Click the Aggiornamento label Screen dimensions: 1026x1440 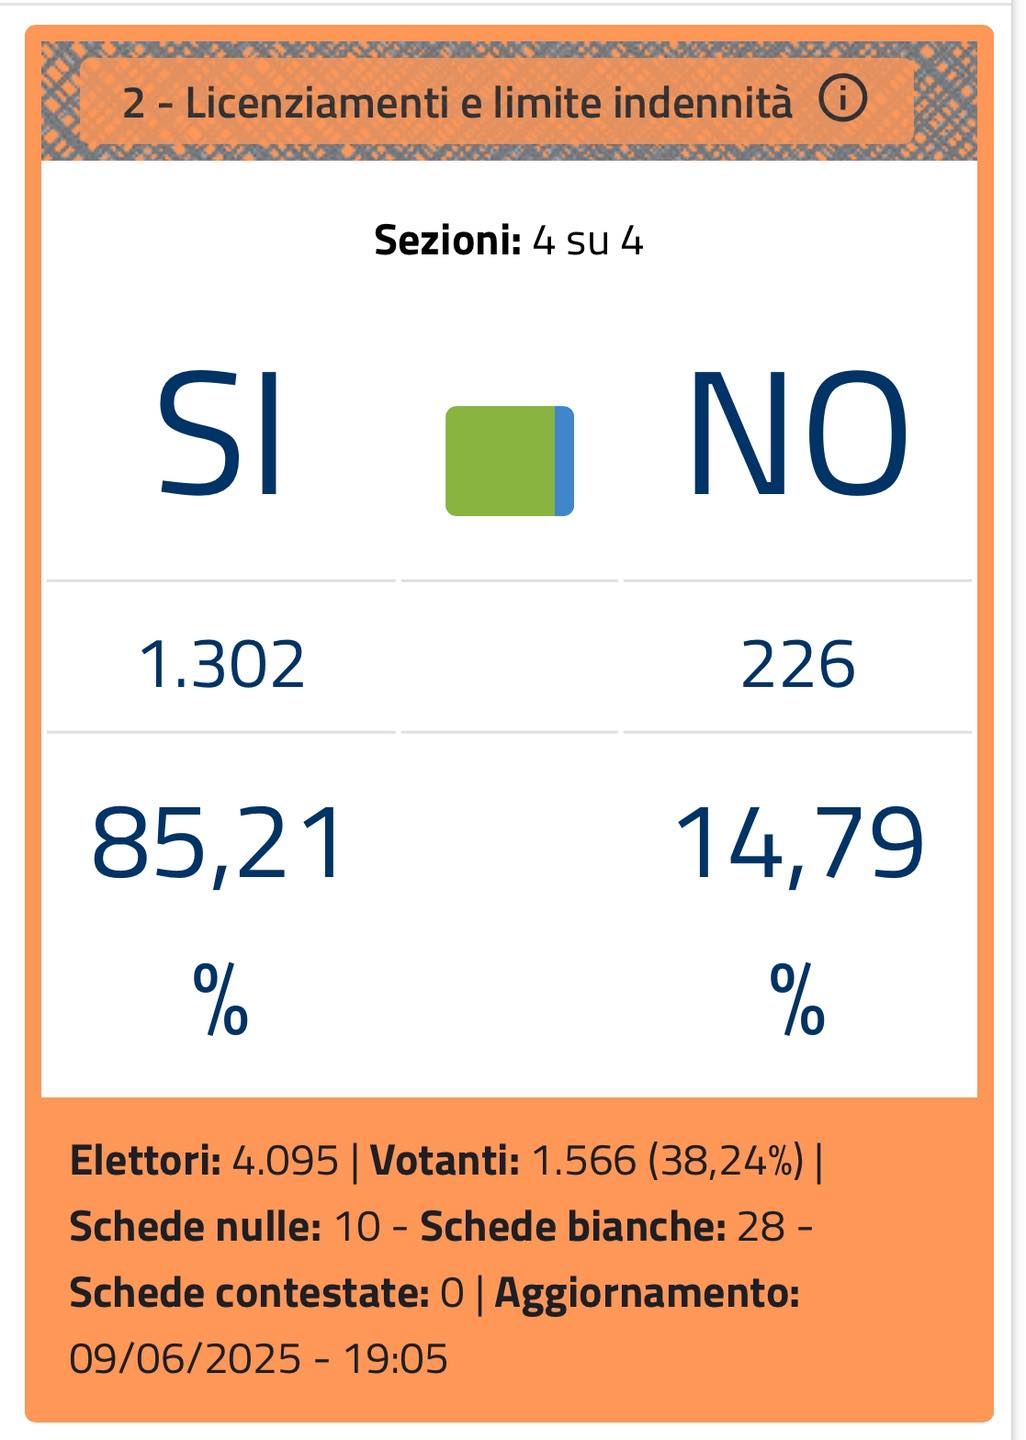[x=647, y=1294]
